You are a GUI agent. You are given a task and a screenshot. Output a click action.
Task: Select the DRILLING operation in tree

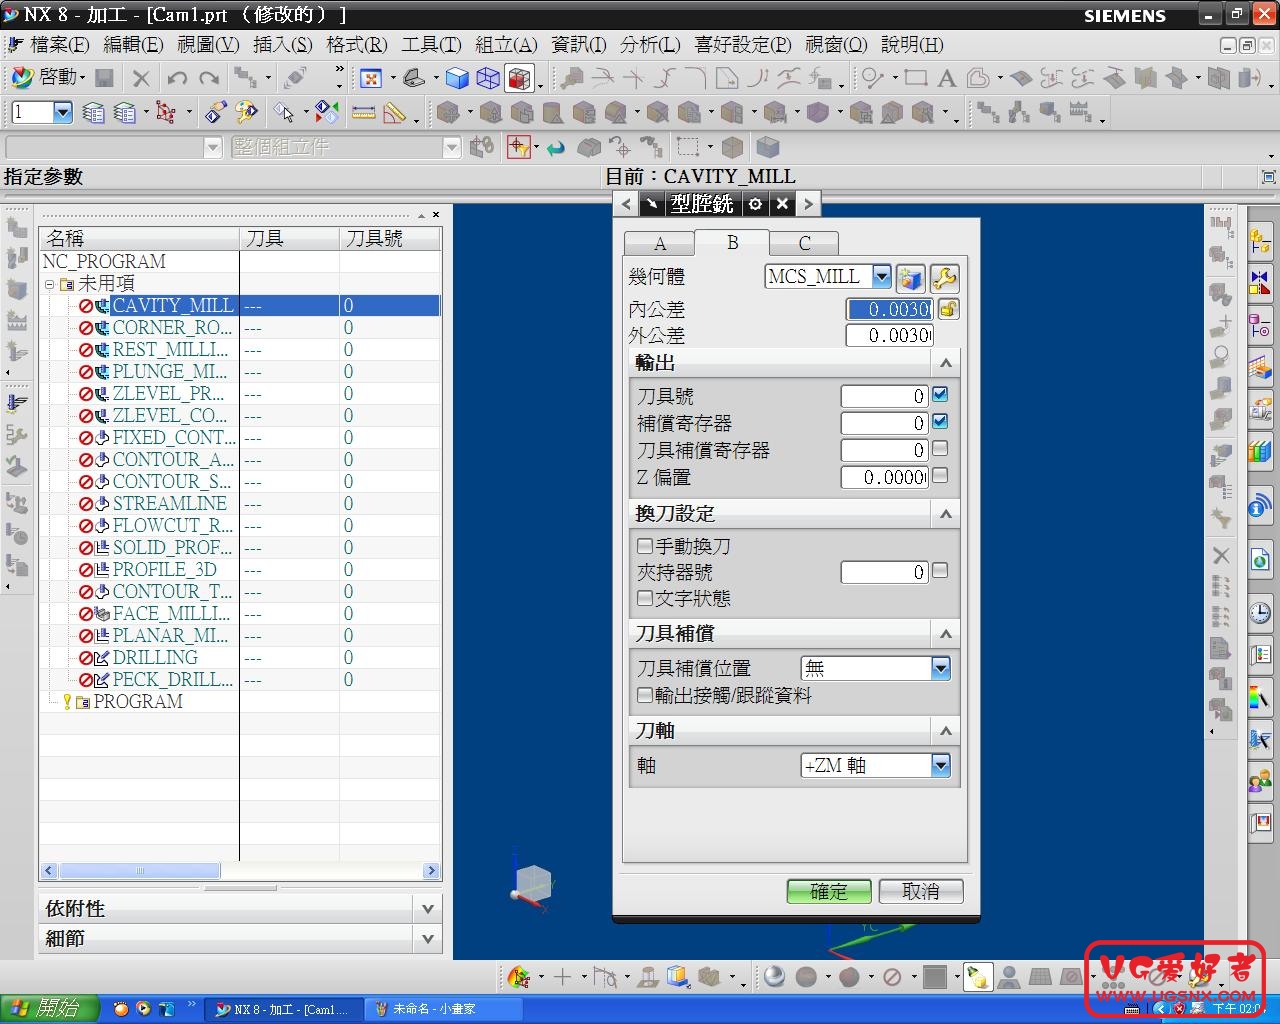[155, 657]
